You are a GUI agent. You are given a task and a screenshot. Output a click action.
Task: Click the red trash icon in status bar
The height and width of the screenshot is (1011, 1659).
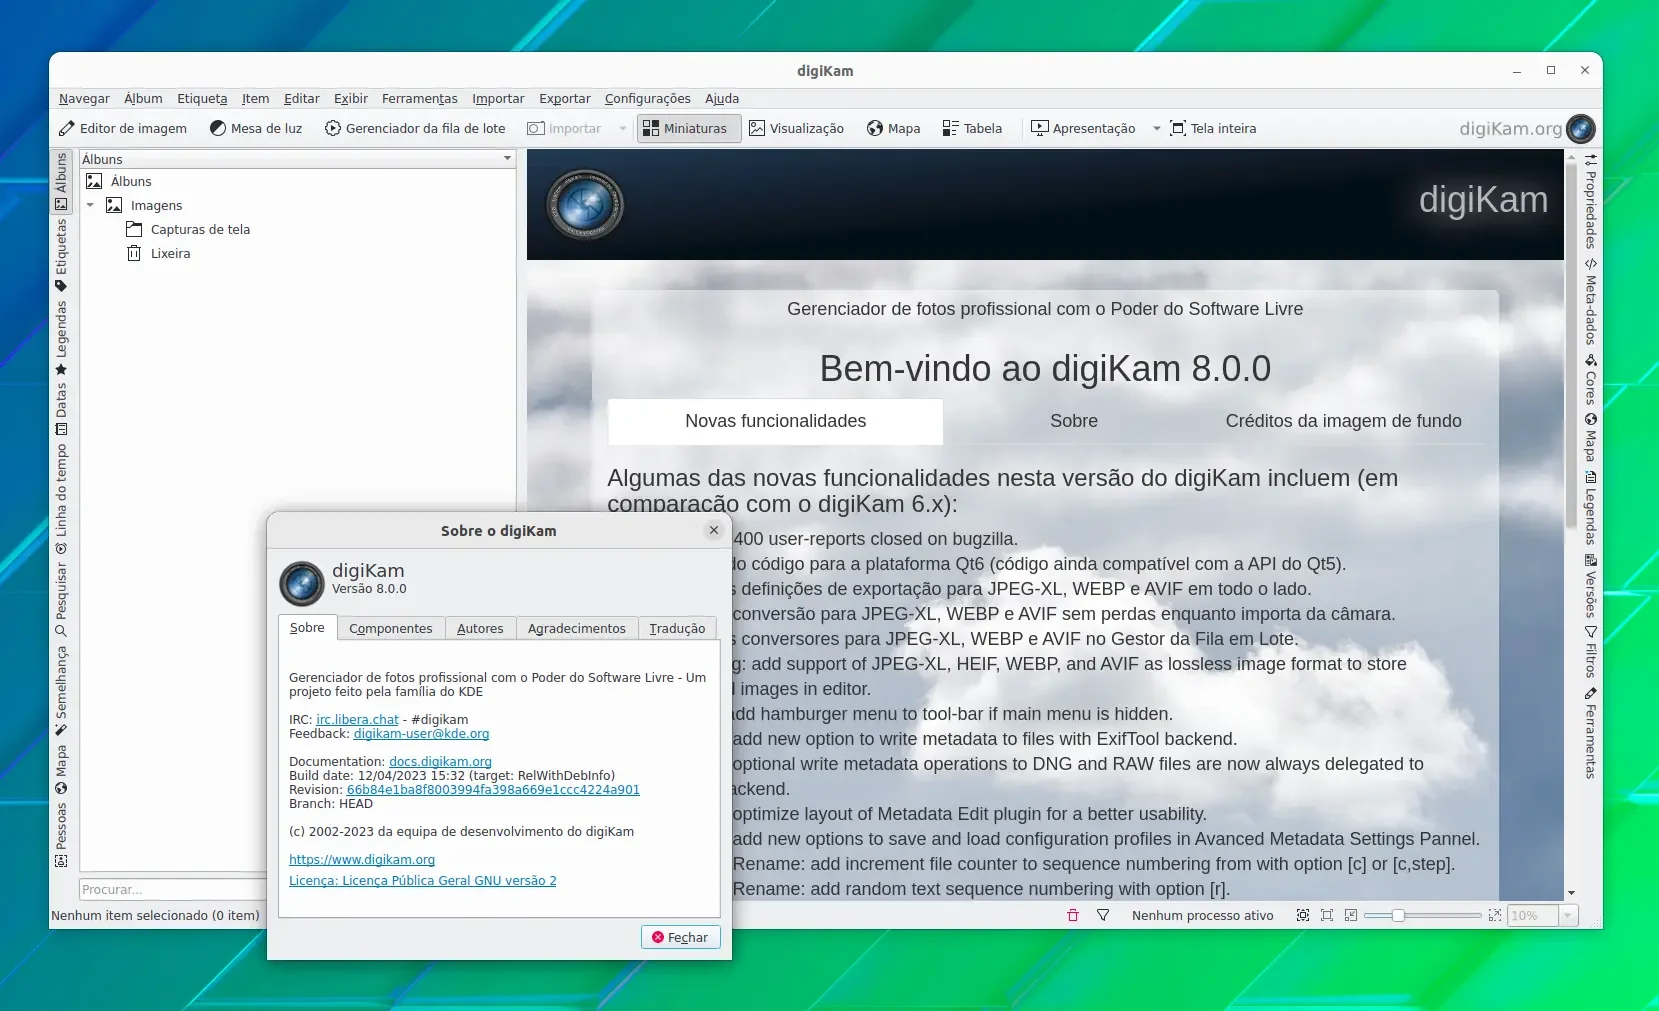click(1073, 915)
